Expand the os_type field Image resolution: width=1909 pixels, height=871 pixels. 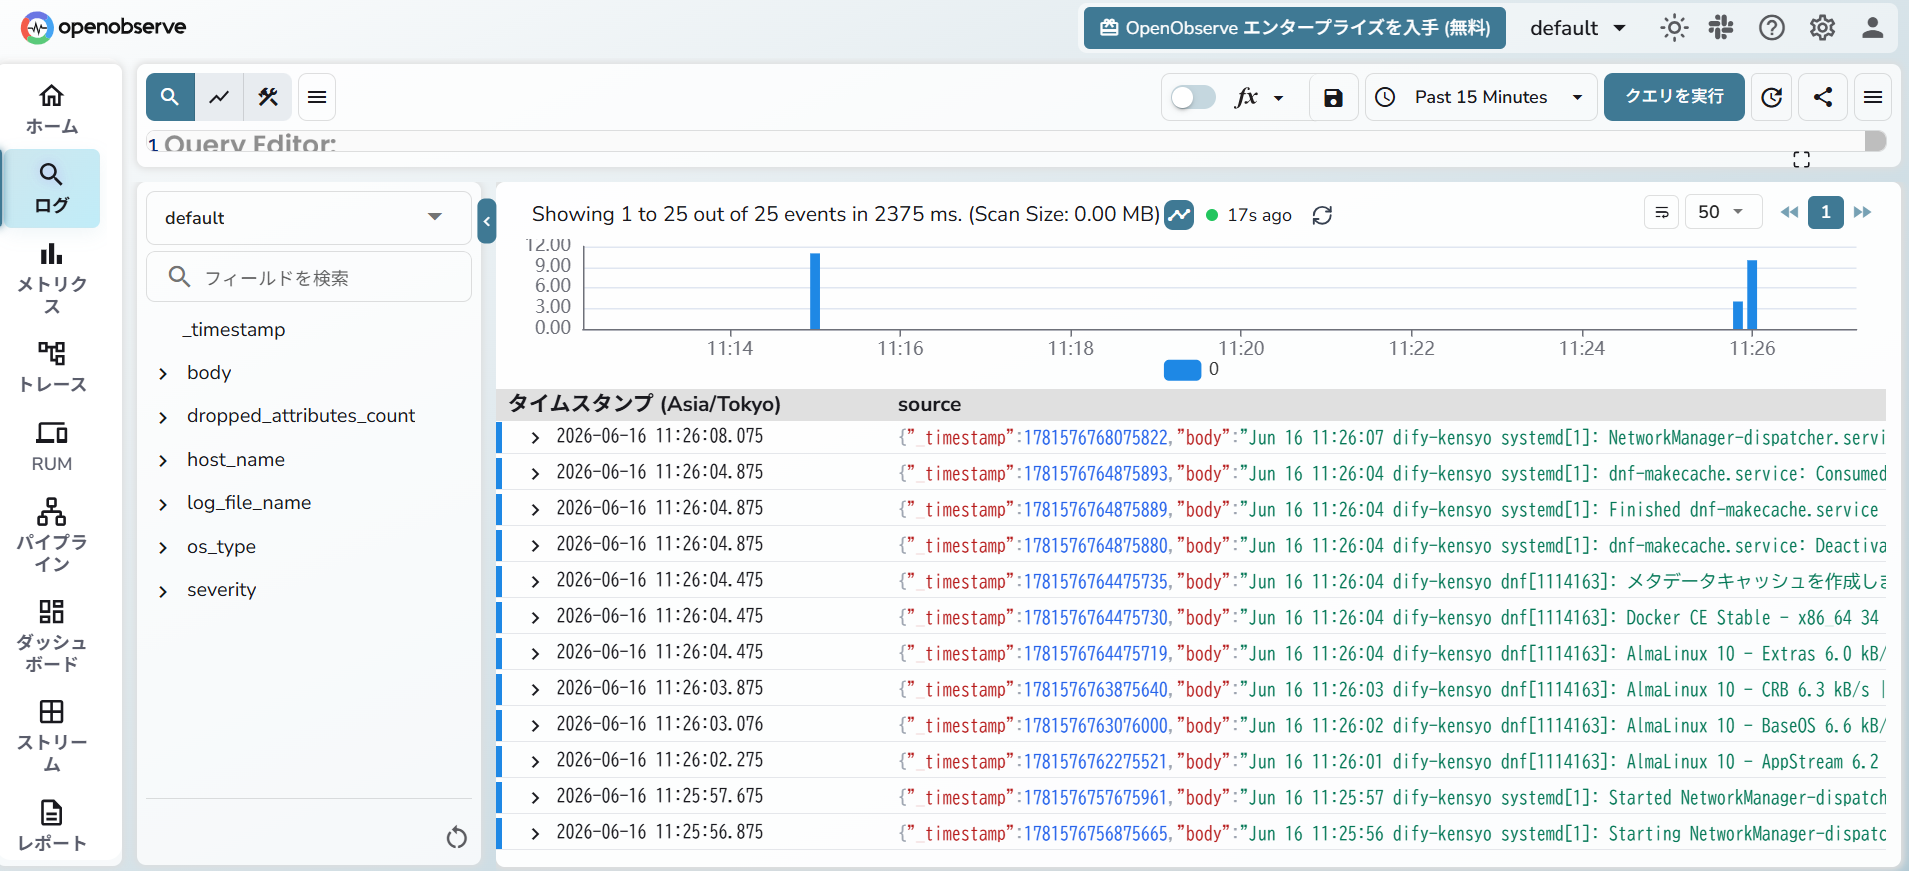pyautogui.click(x=163, y=548)
